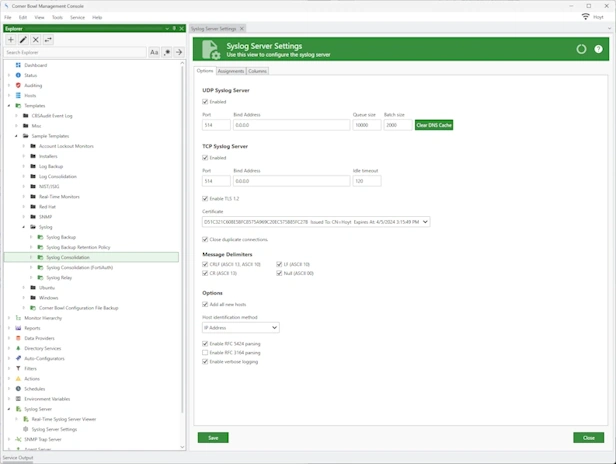Toggle the match case Aa search icon
The width and height of the screenshot is (616, 464).
[154, 52]
